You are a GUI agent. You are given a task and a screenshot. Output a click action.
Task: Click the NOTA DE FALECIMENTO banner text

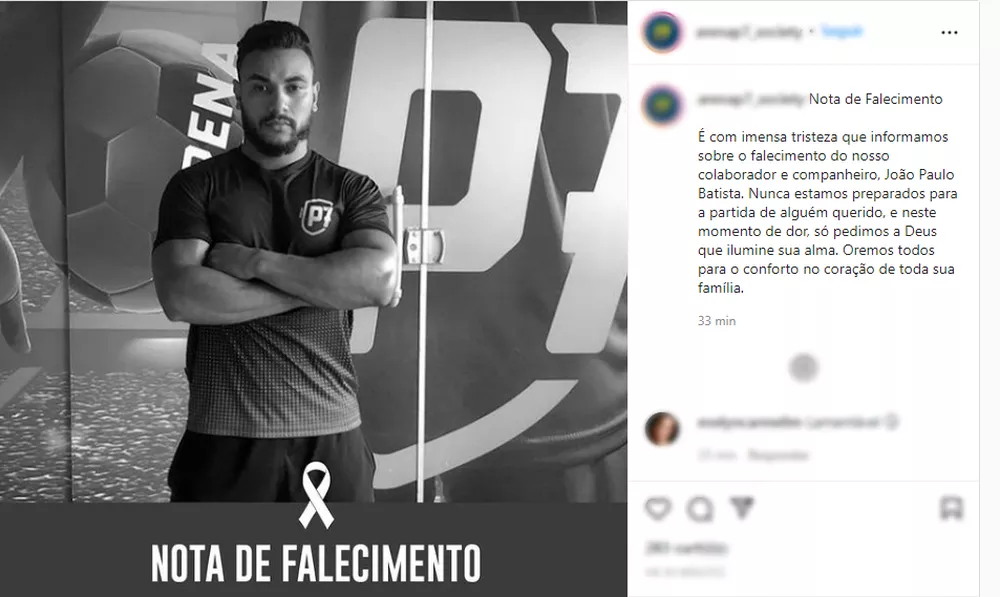click(x=316, y=563)
